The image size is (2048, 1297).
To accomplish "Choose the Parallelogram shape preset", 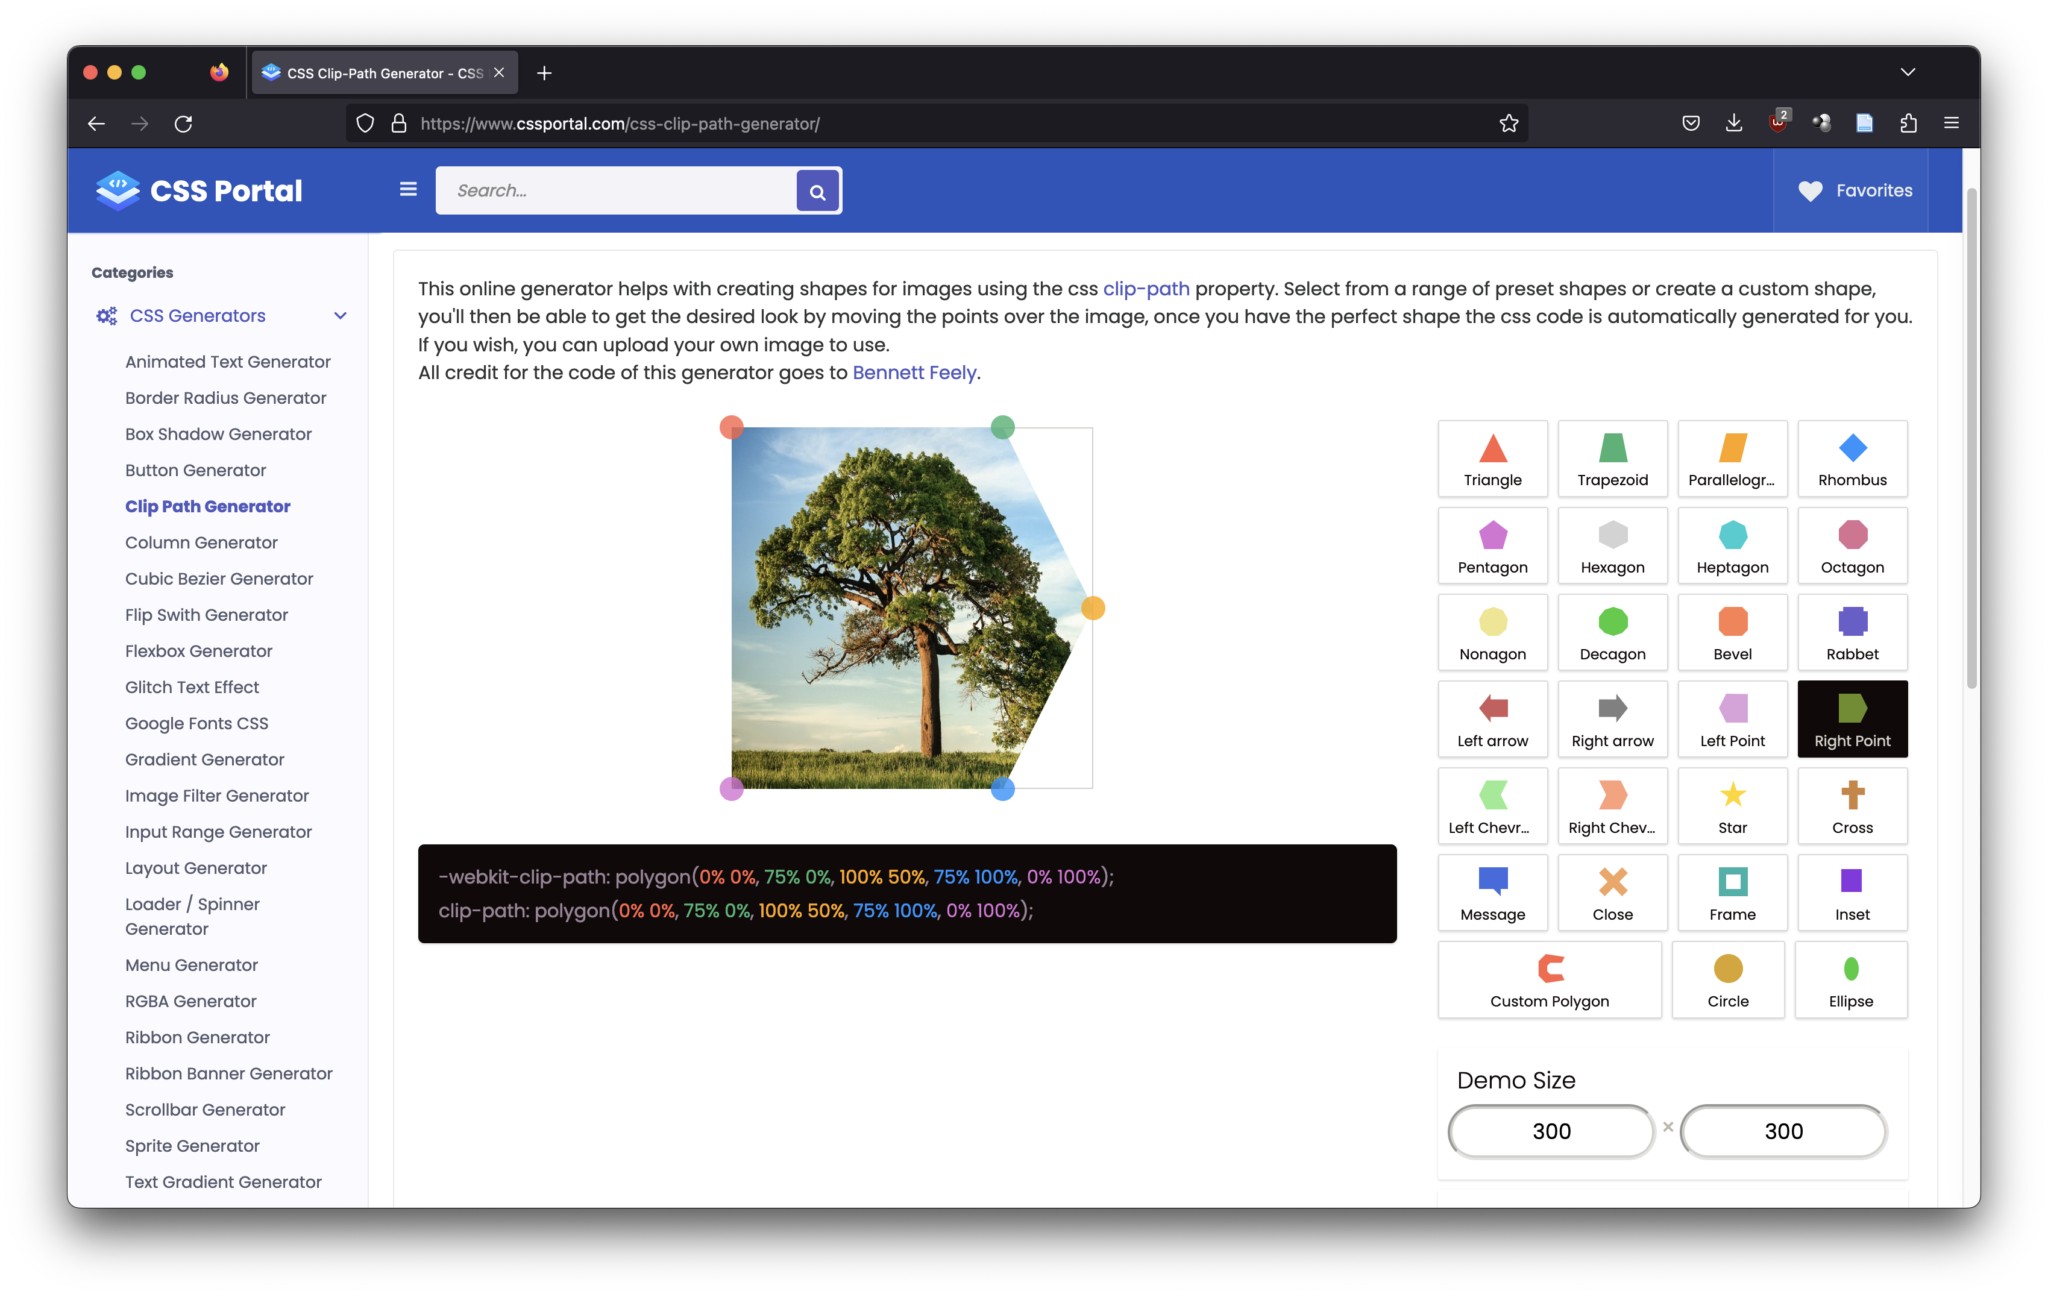I will 1732,459.
